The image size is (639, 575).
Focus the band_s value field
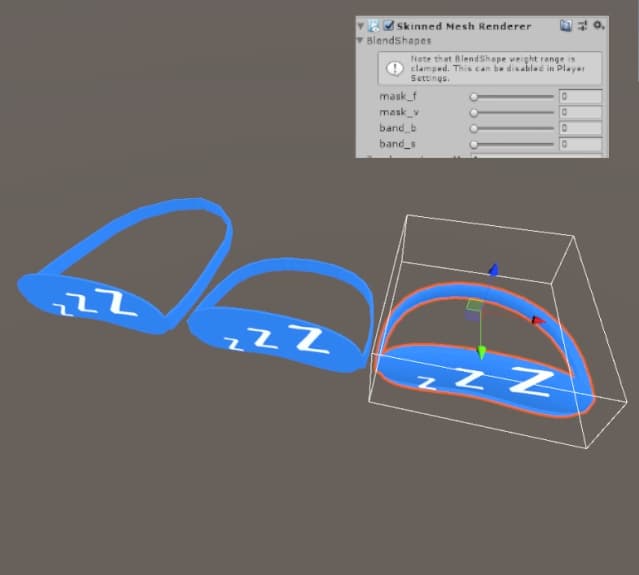point(580,145)
